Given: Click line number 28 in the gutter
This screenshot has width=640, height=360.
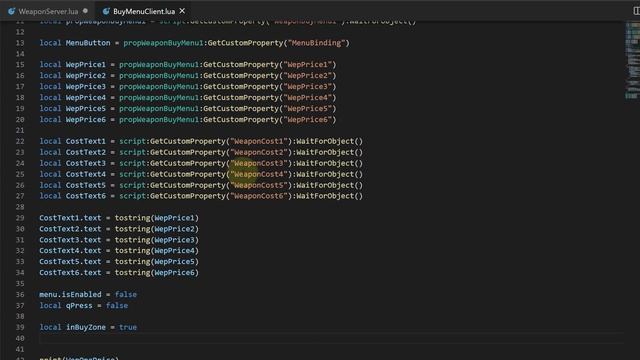Looking at the screenshot, I should click(20, 207).
